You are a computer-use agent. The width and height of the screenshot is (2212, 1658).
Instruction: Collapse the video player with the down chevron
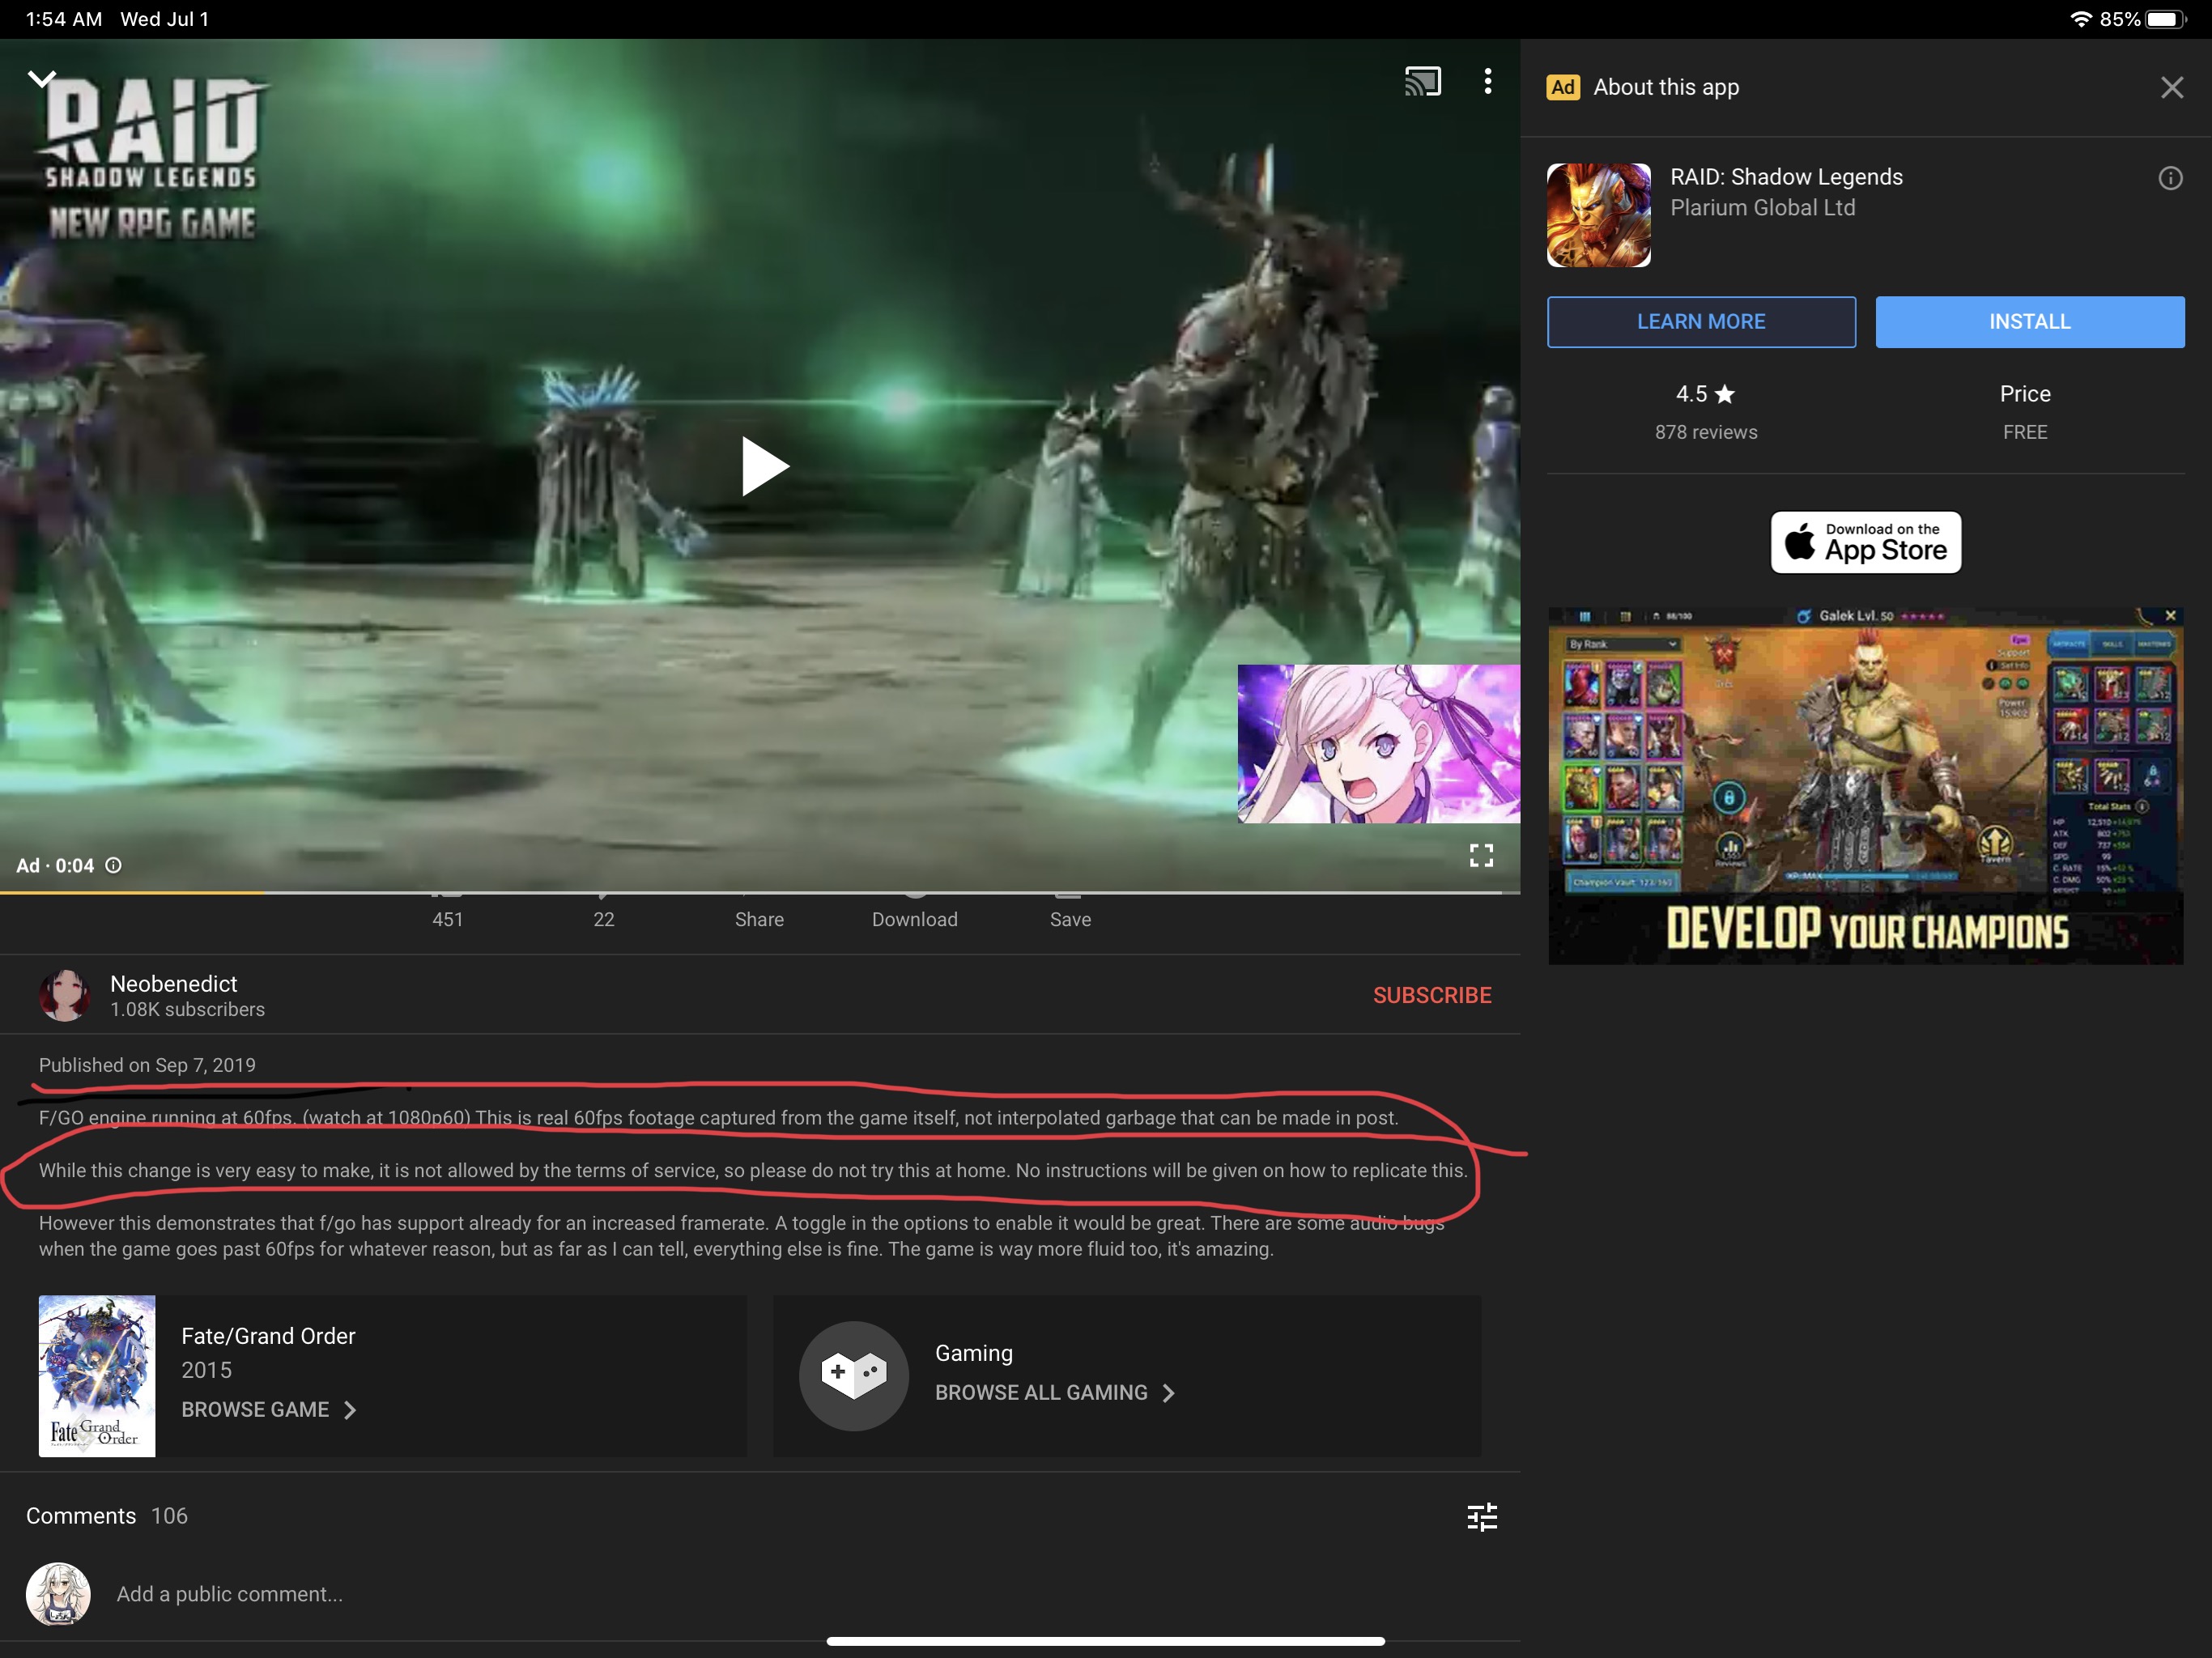pos(41,78)
